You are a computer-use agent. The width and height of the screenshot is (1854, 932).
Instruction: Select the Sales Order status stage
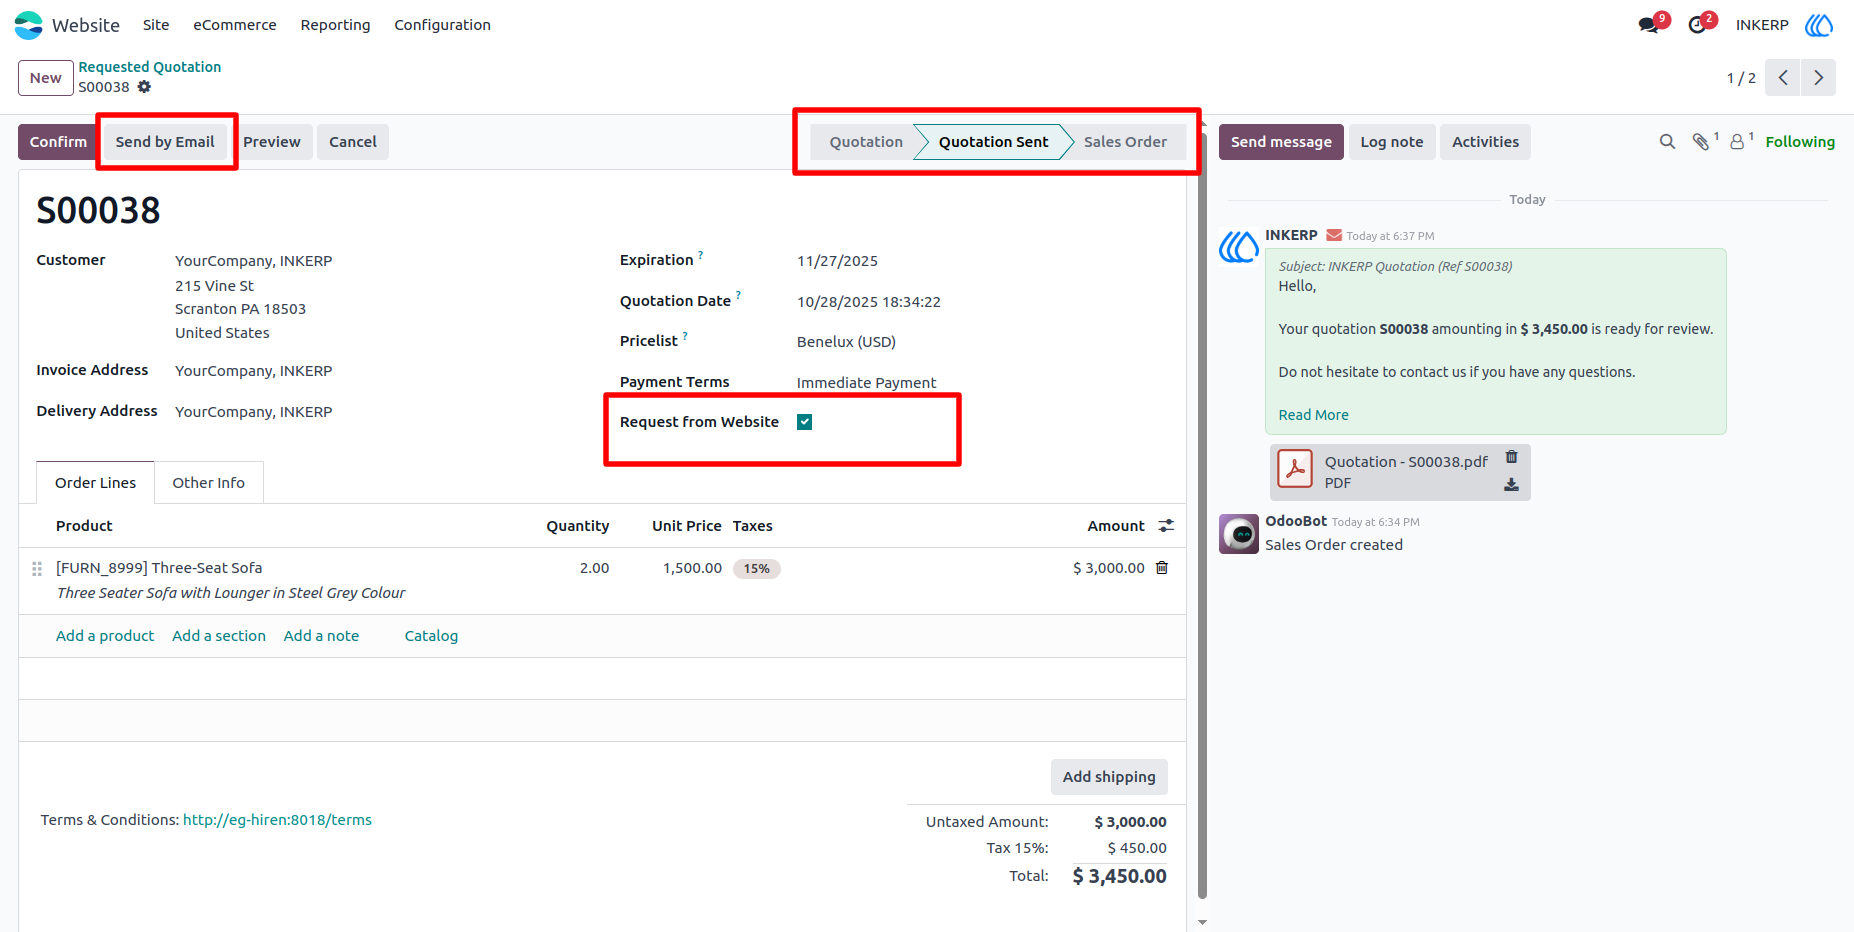coord(1125,142)
